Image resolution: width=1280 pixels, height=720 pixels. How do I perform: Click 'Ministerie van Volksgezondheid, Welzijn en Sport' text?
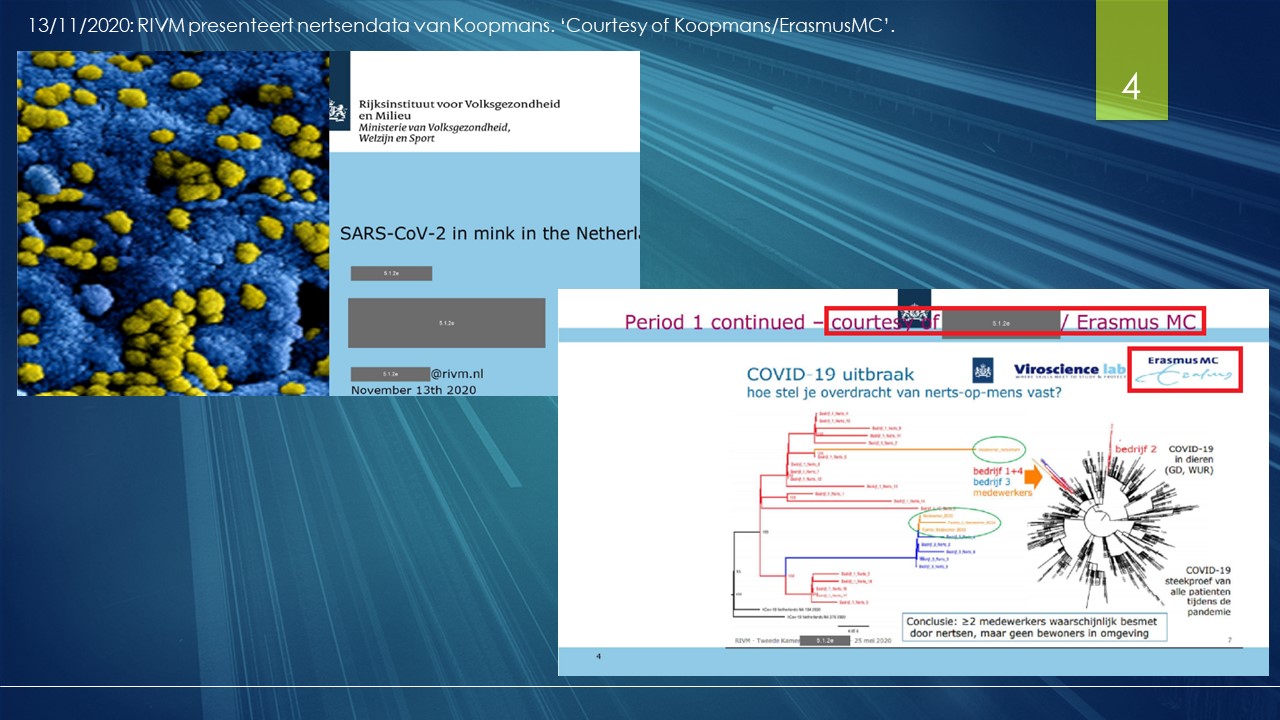point(434,133)
